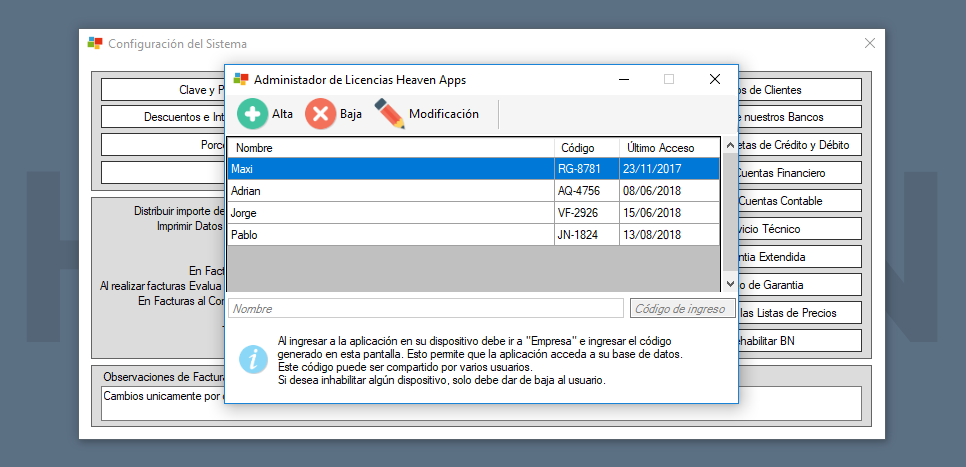Image resolution: width=966 pixels, height=467 pixels.
Task: Click the Clave button in Configuración window
Action: [x=162, y=89]
